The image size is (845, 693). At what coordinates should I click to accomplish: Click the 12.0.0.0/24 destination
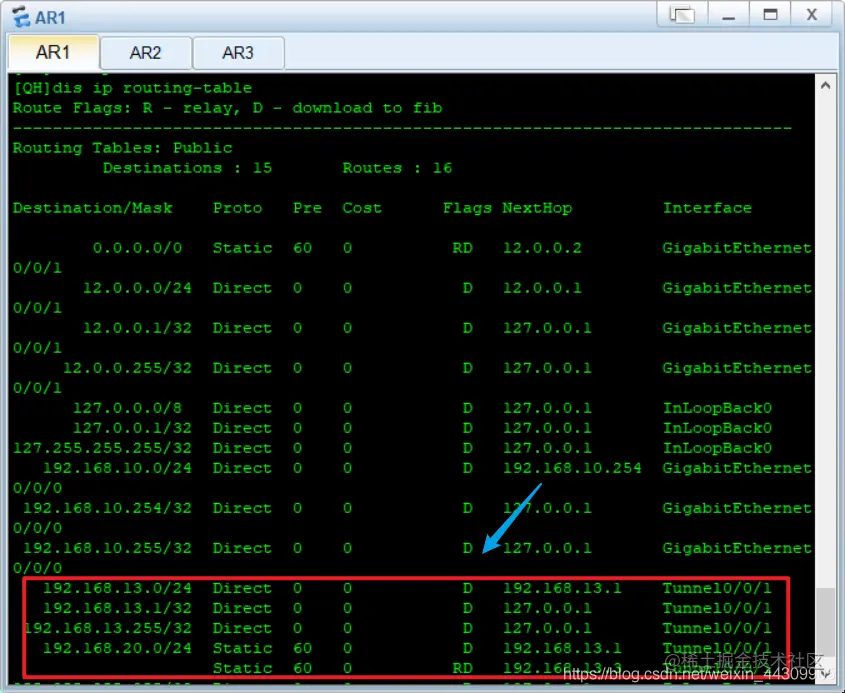point(137,288)
